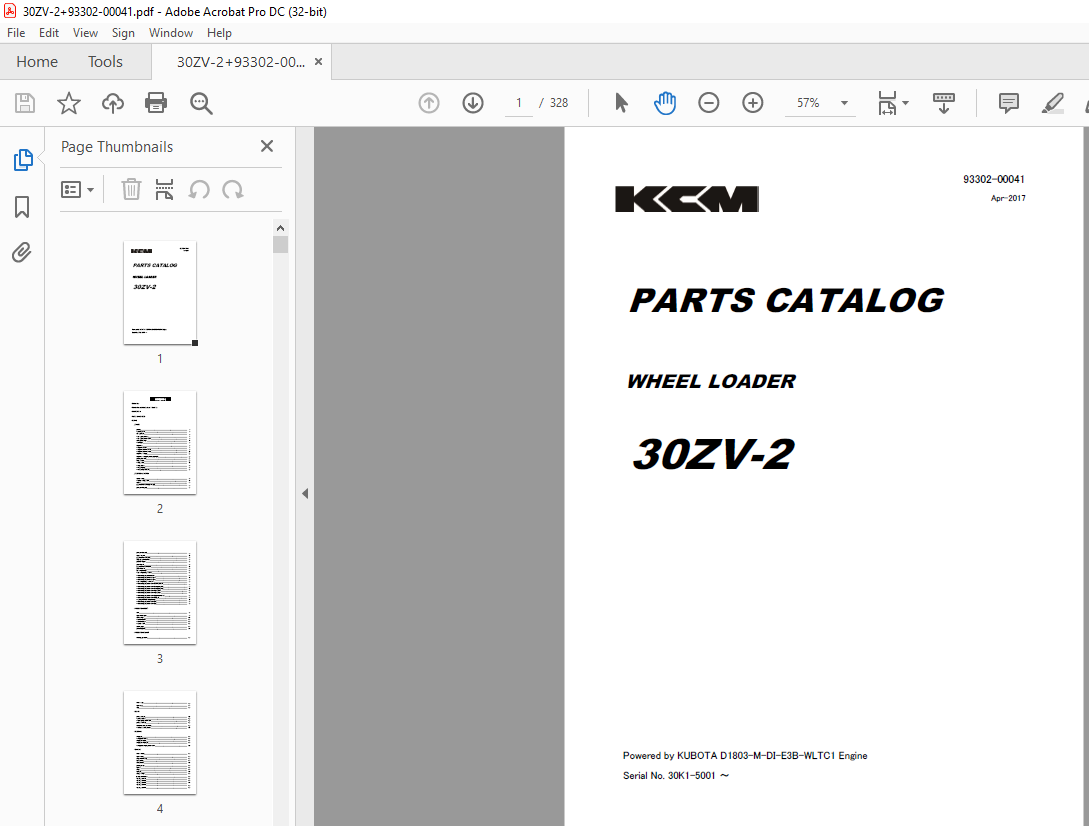Add document to starred with star icon

pos(69,103)
